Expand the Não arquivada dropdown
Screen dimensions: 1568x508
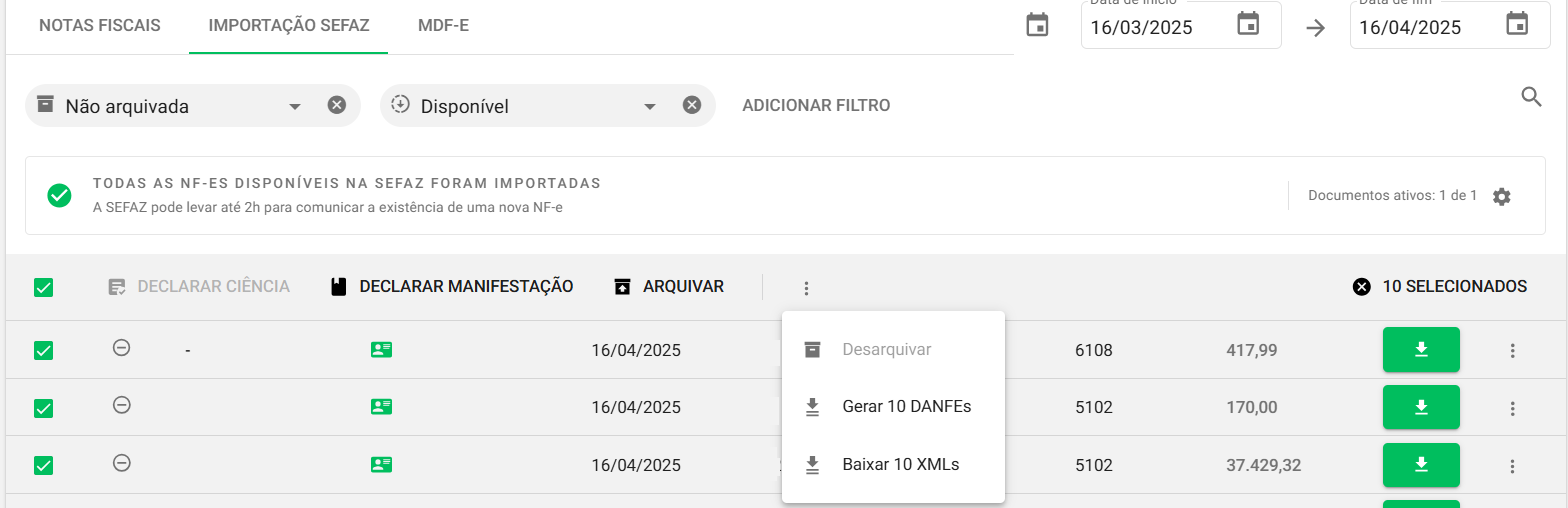coord(294,106)
